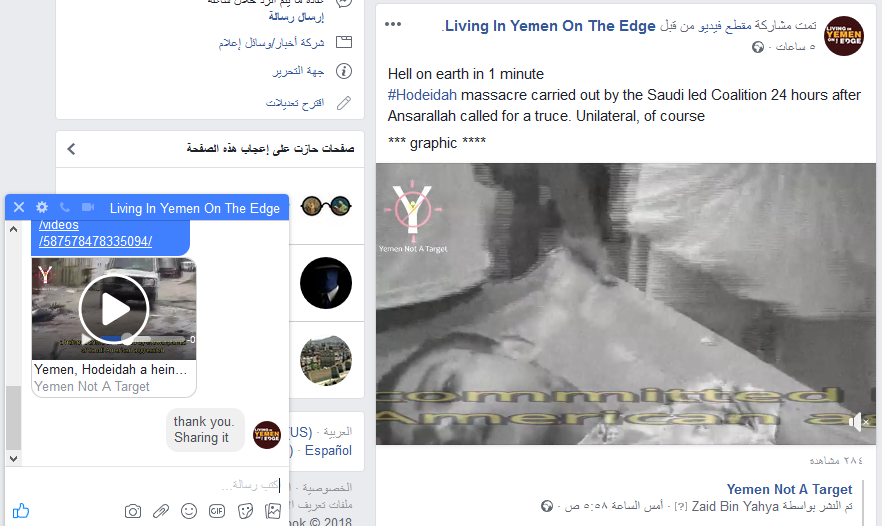Open the GIF picker in chat

click(x=217, y=511)
